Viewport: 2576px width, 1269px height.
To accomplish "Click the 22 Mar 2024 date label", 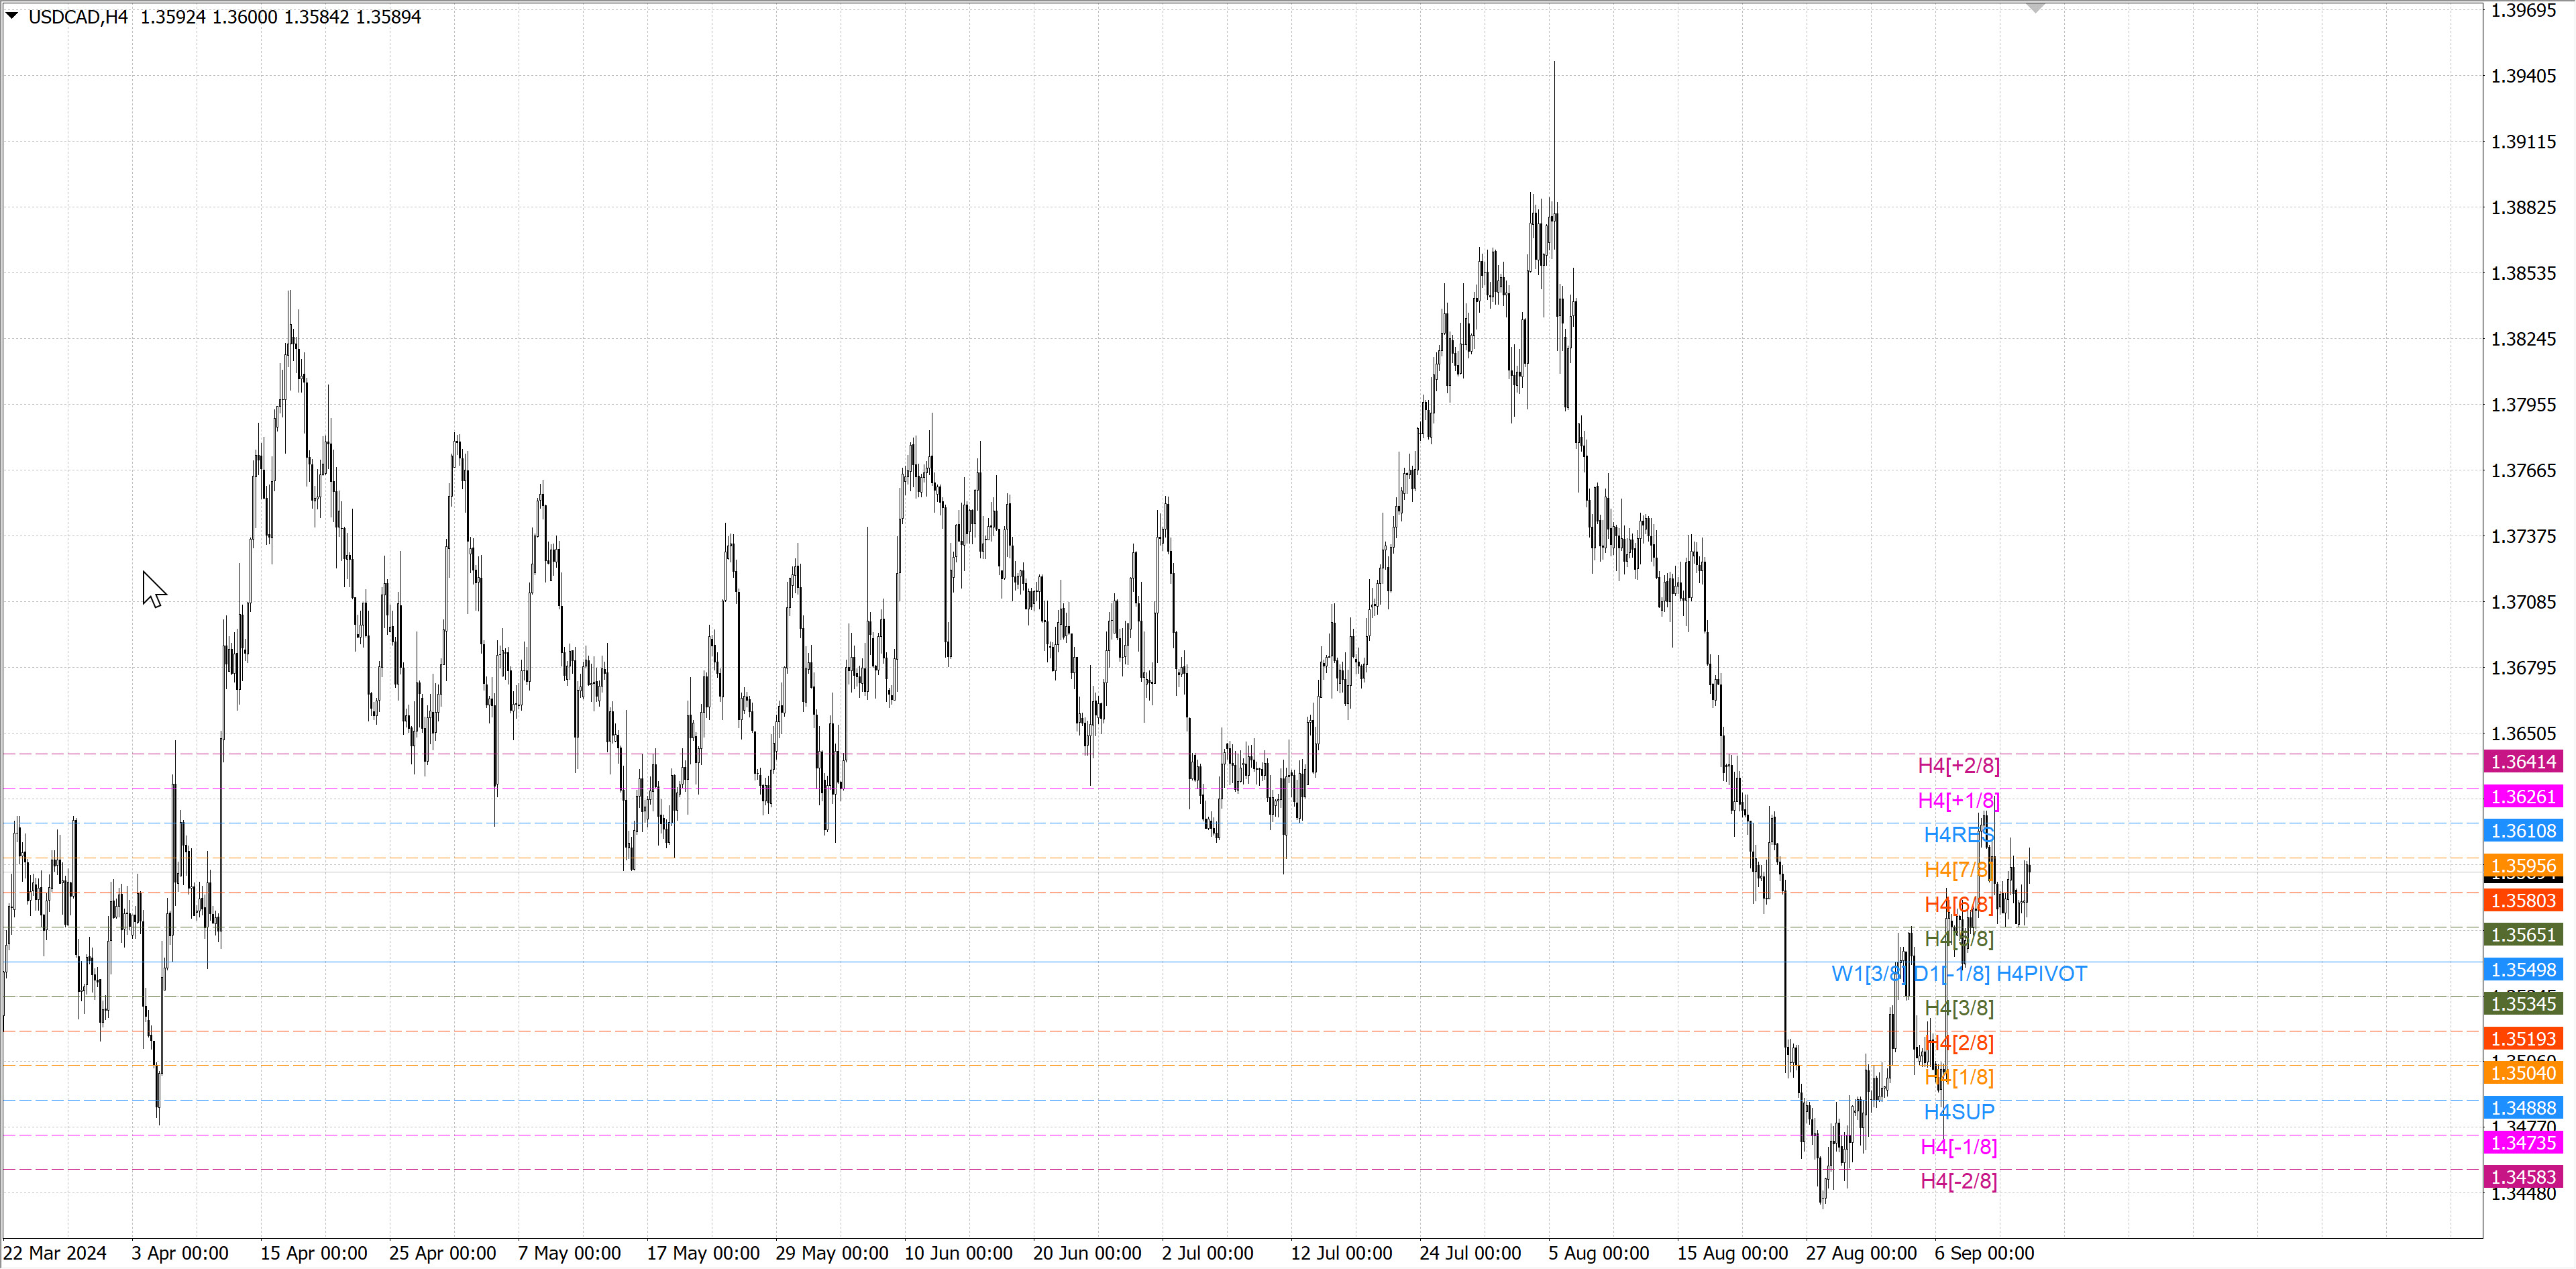I will pyautogui.click(x=55, y=1253).
